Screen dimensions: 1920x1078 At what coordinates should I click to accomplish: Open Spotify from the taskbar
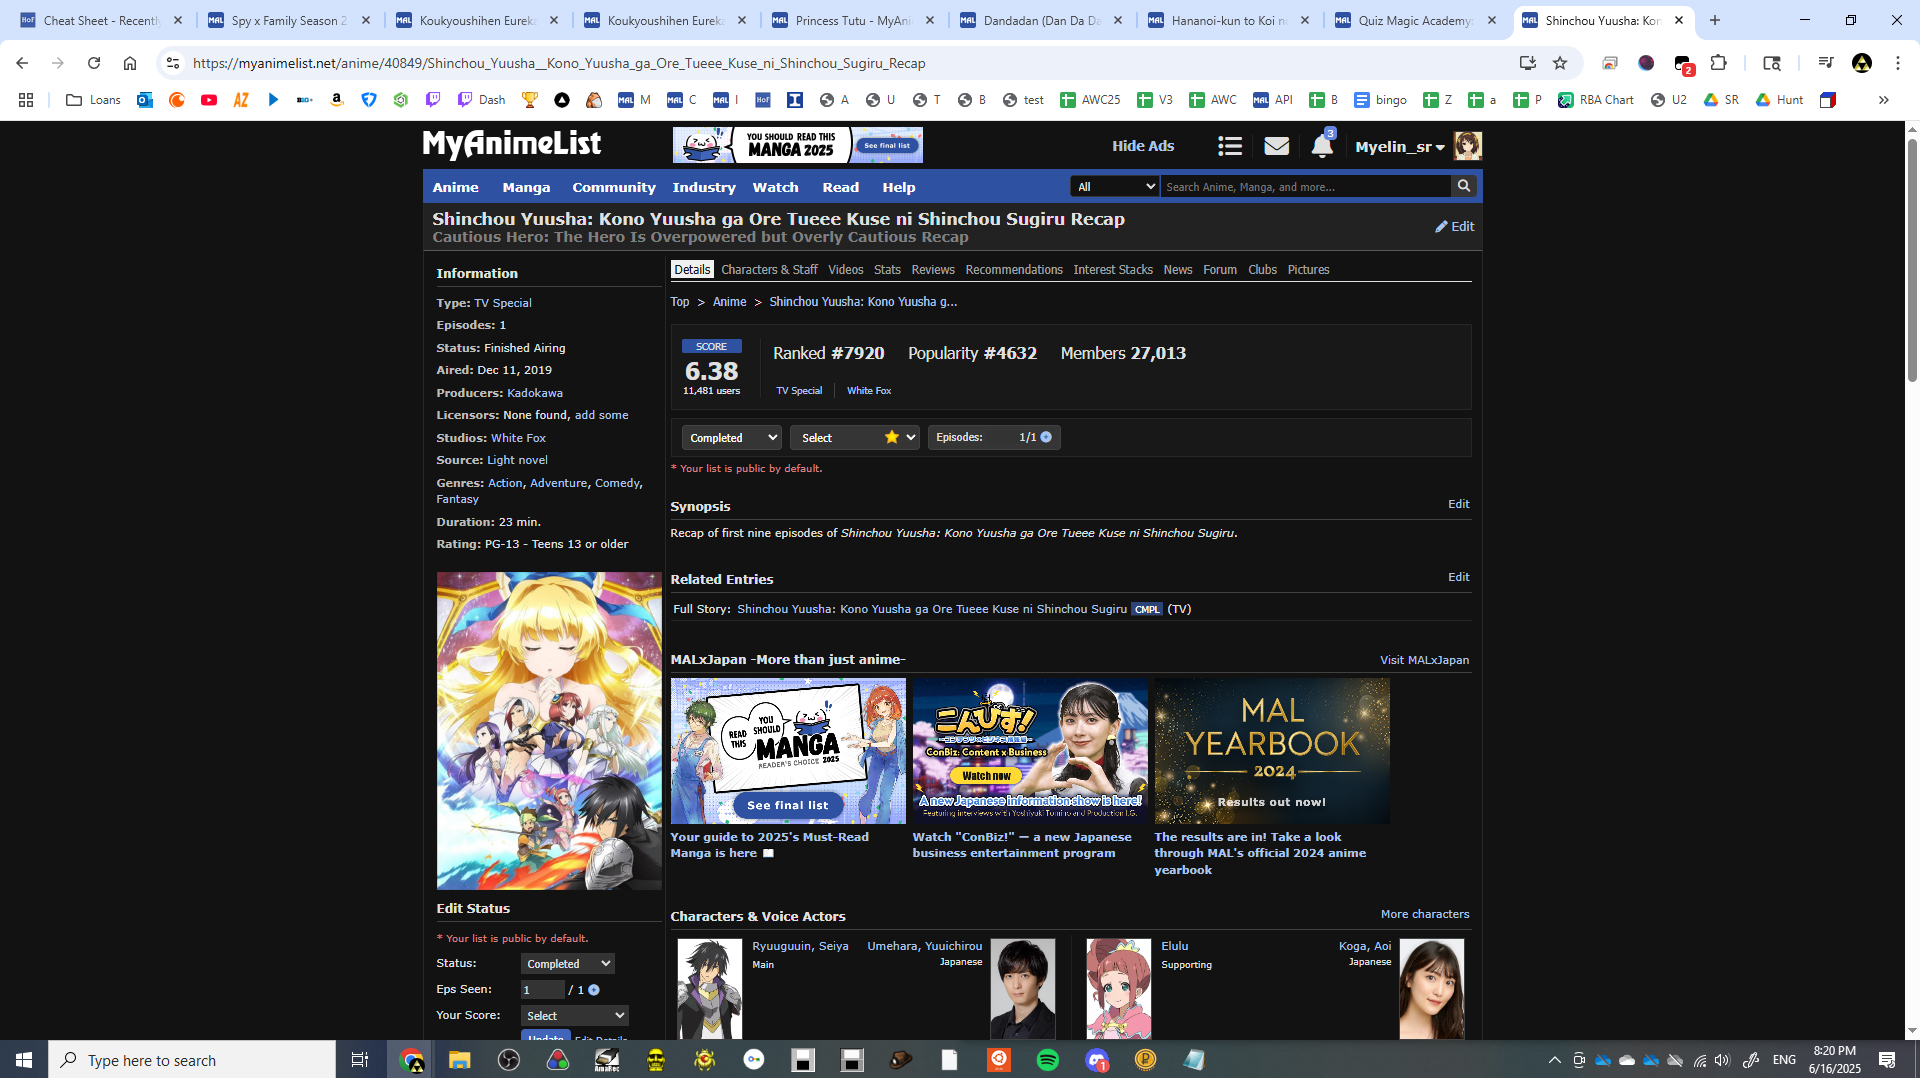pyautogui.click(x=1048, y=1060)
